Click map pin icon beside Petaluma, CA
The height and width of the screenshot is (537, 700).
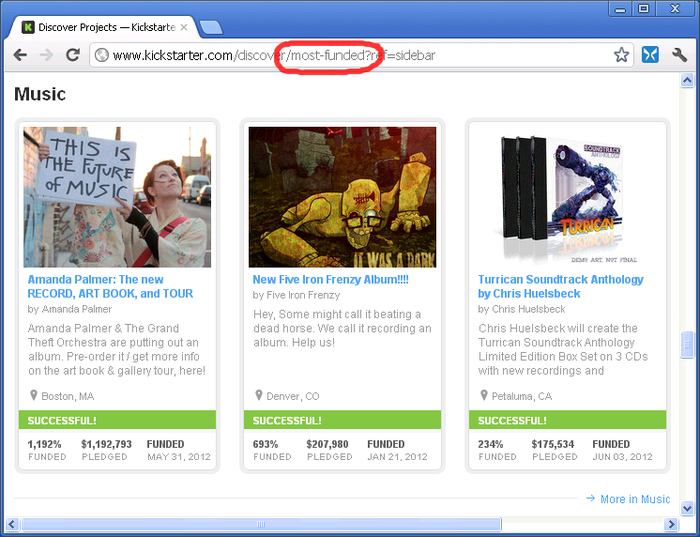[483, 395]
